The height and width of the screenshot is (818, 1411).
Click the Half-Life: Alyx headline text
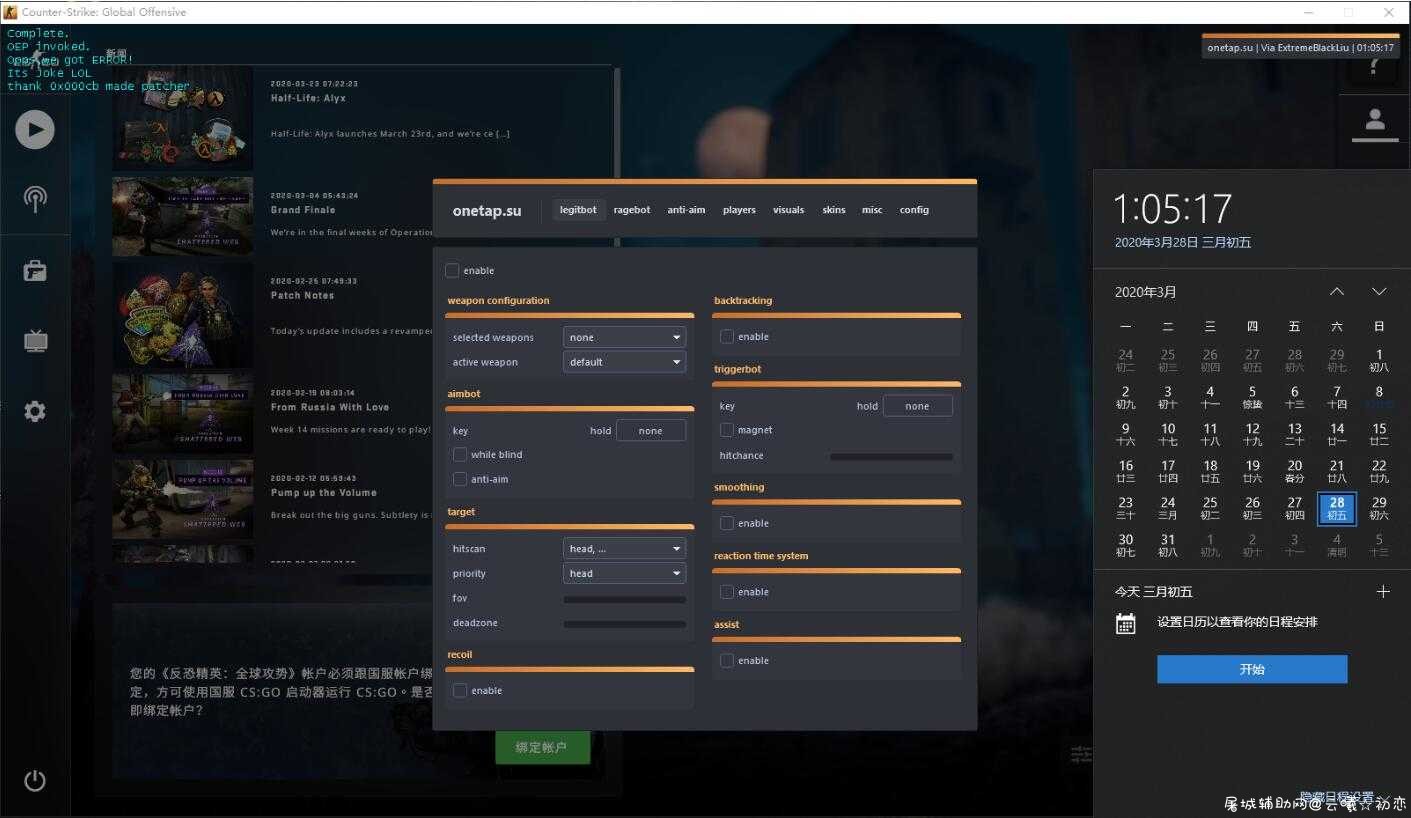click(308, 99)
